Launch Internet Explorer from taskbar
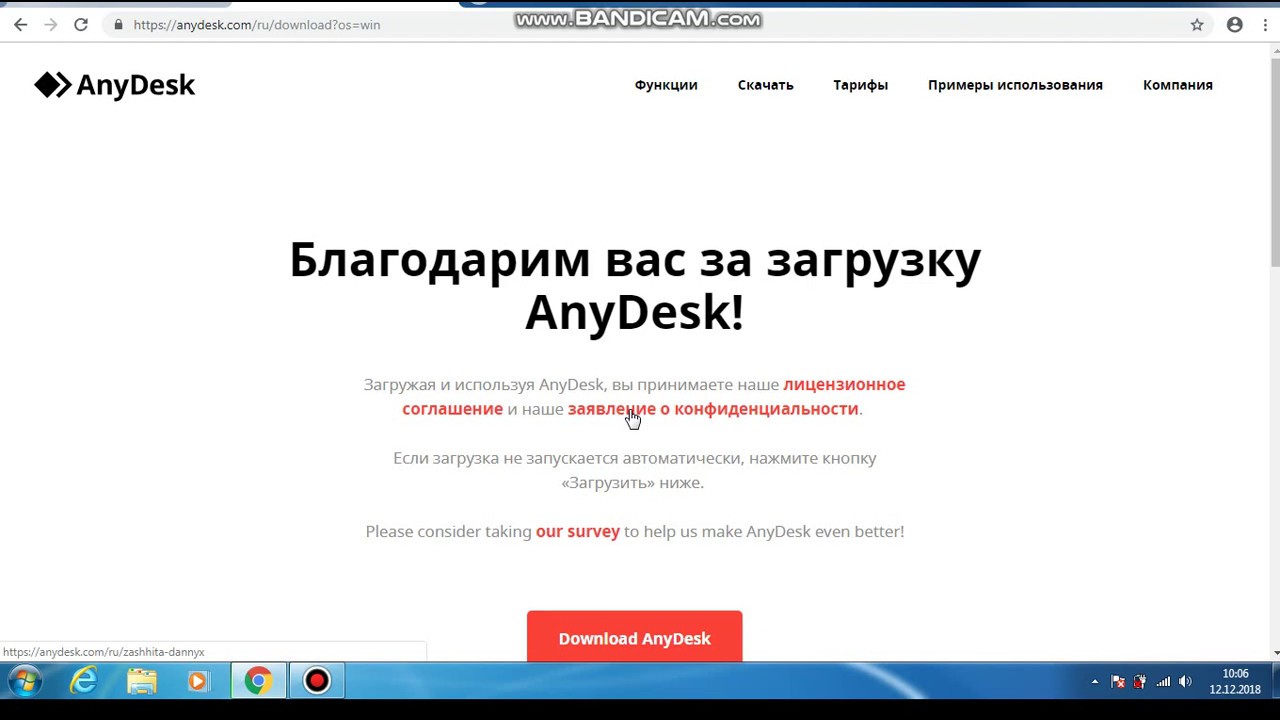 point(83,681)
